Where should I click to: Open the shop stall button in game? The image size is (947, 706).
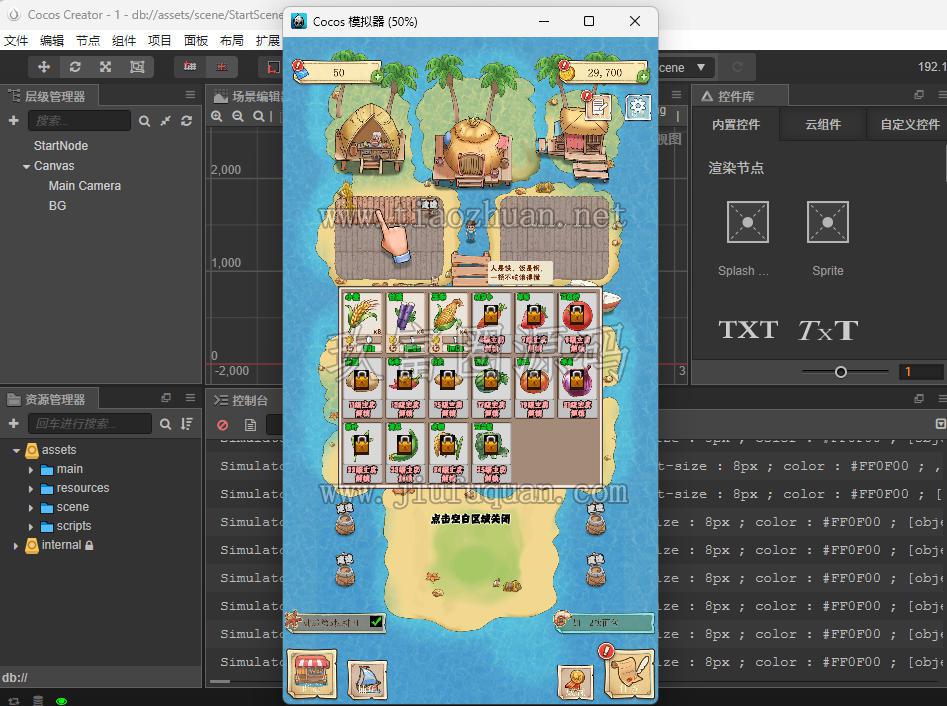(312, 673)
